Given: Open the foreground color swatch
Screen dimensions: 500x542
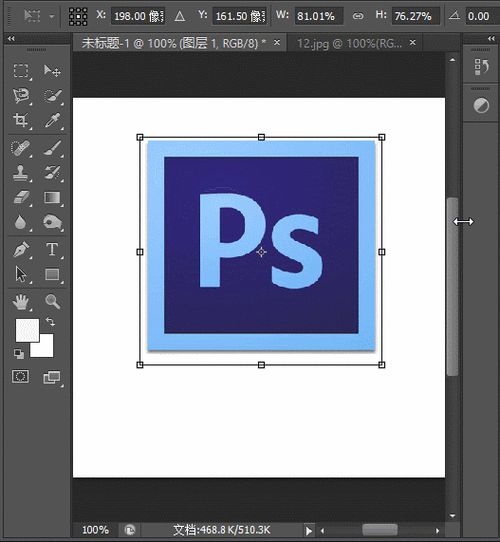Looking at the screenshot, I should coord(27,330).
